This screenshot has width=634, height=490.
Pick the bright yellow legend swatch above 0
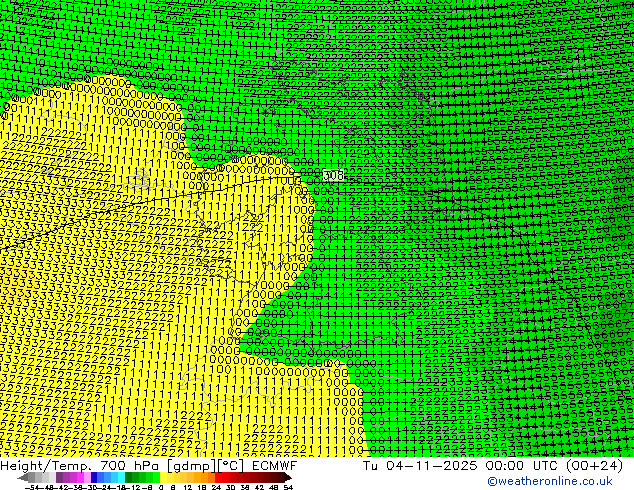click(163, 477)
